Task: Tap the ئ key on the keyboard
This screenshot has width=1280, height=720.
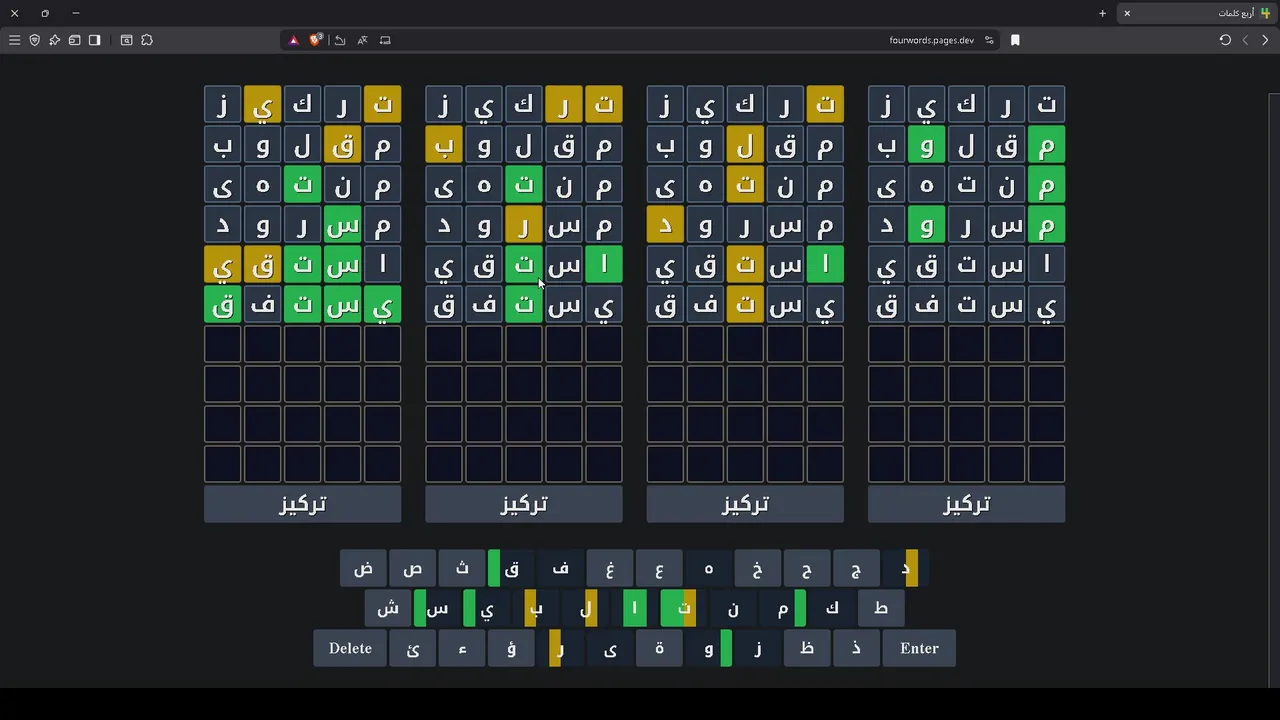Action: click(x=413, y=648)
